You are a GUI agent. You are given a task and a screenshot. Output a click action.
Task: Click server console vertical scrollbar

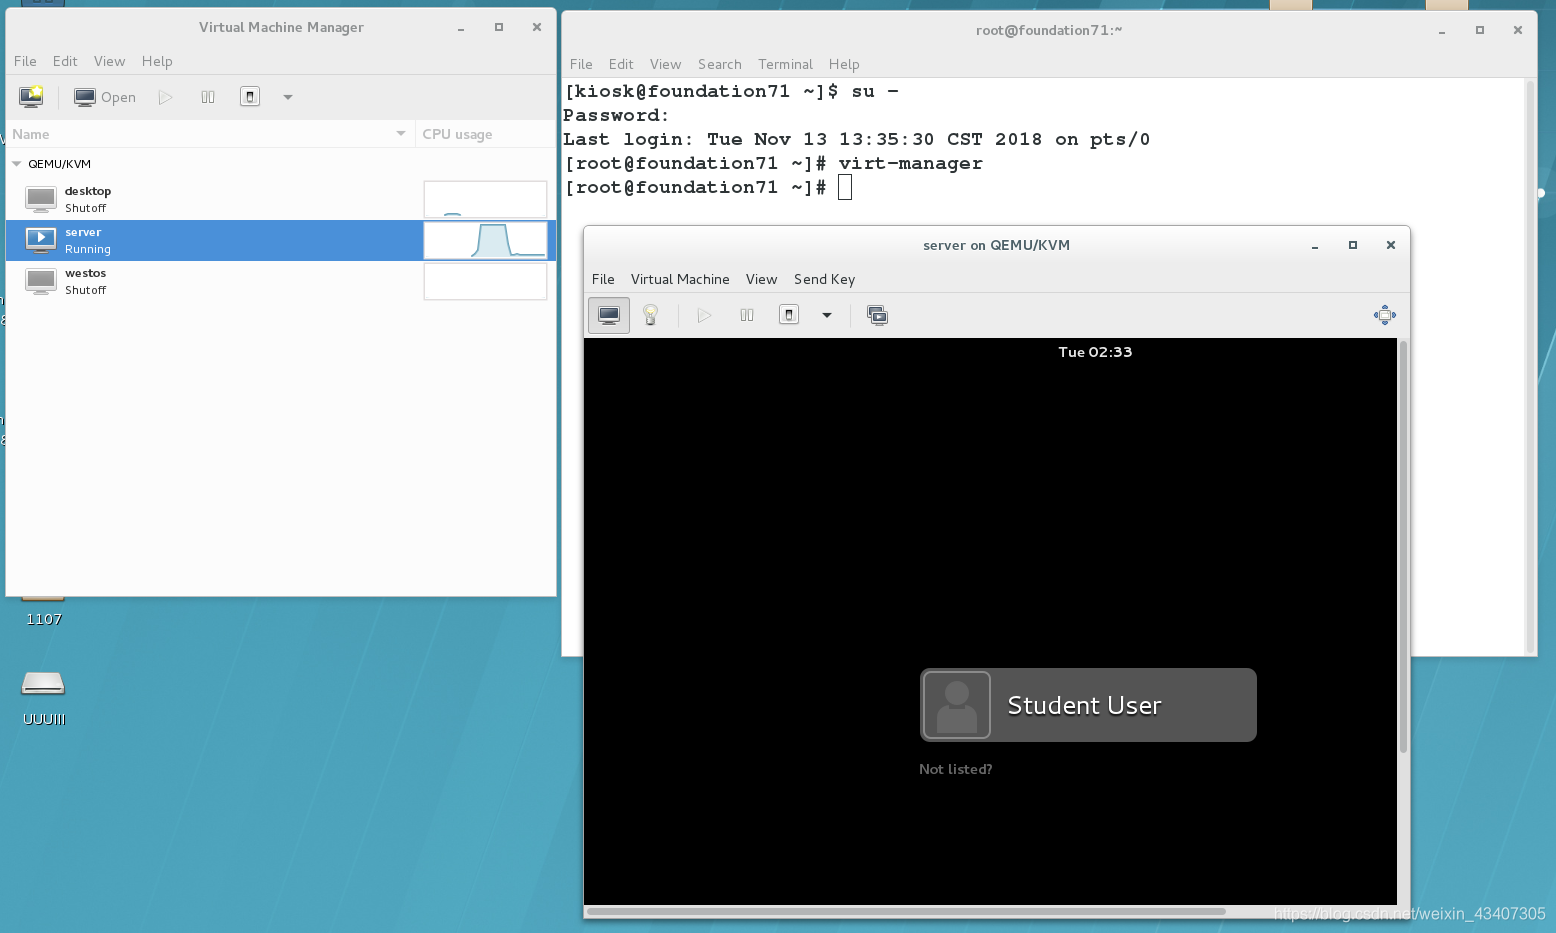[x=1403, y=547]
